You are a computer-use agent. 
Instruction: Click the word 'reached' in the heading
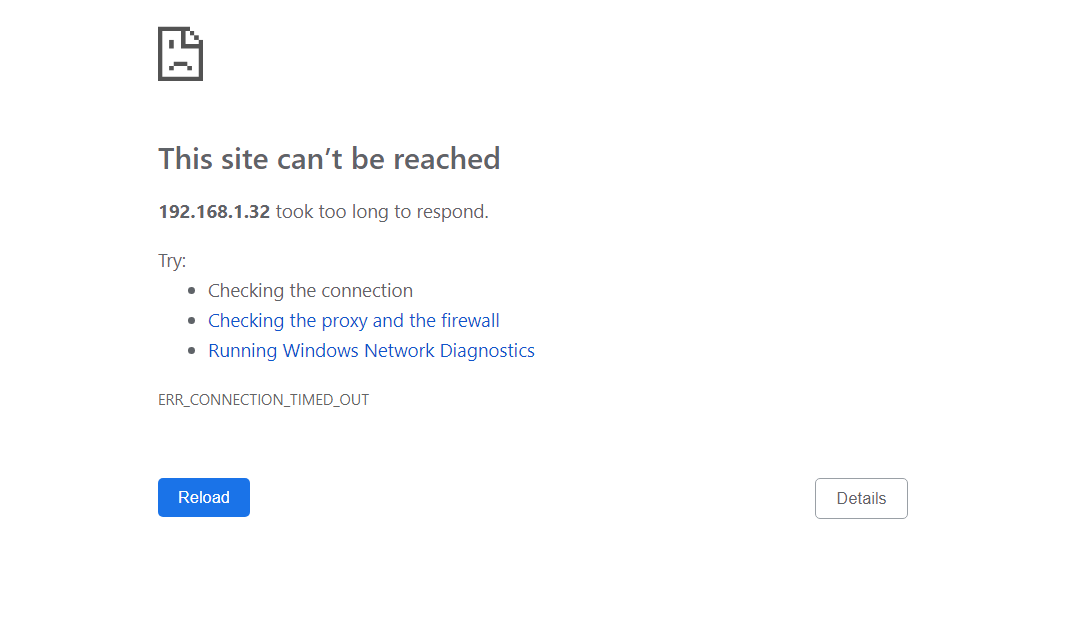click(447, 159)
